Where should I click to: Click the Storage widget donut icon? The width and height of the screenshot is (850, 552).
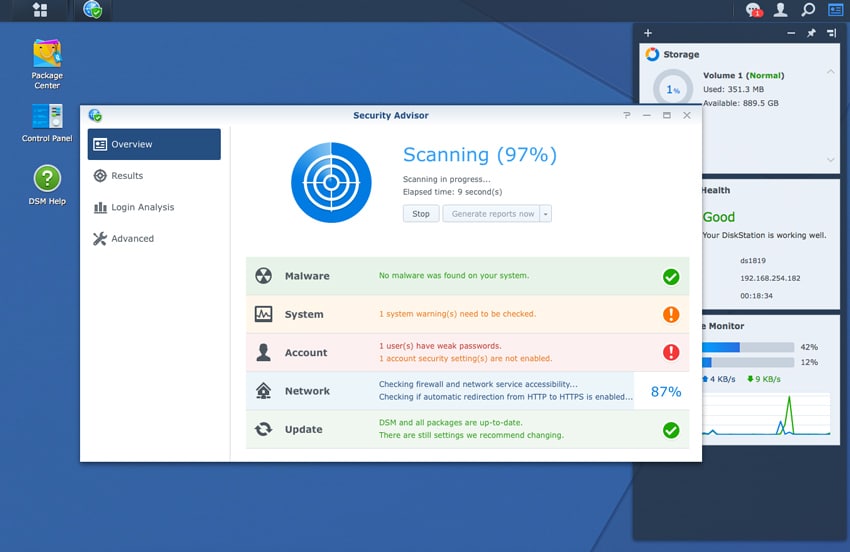tap(652, 54)
